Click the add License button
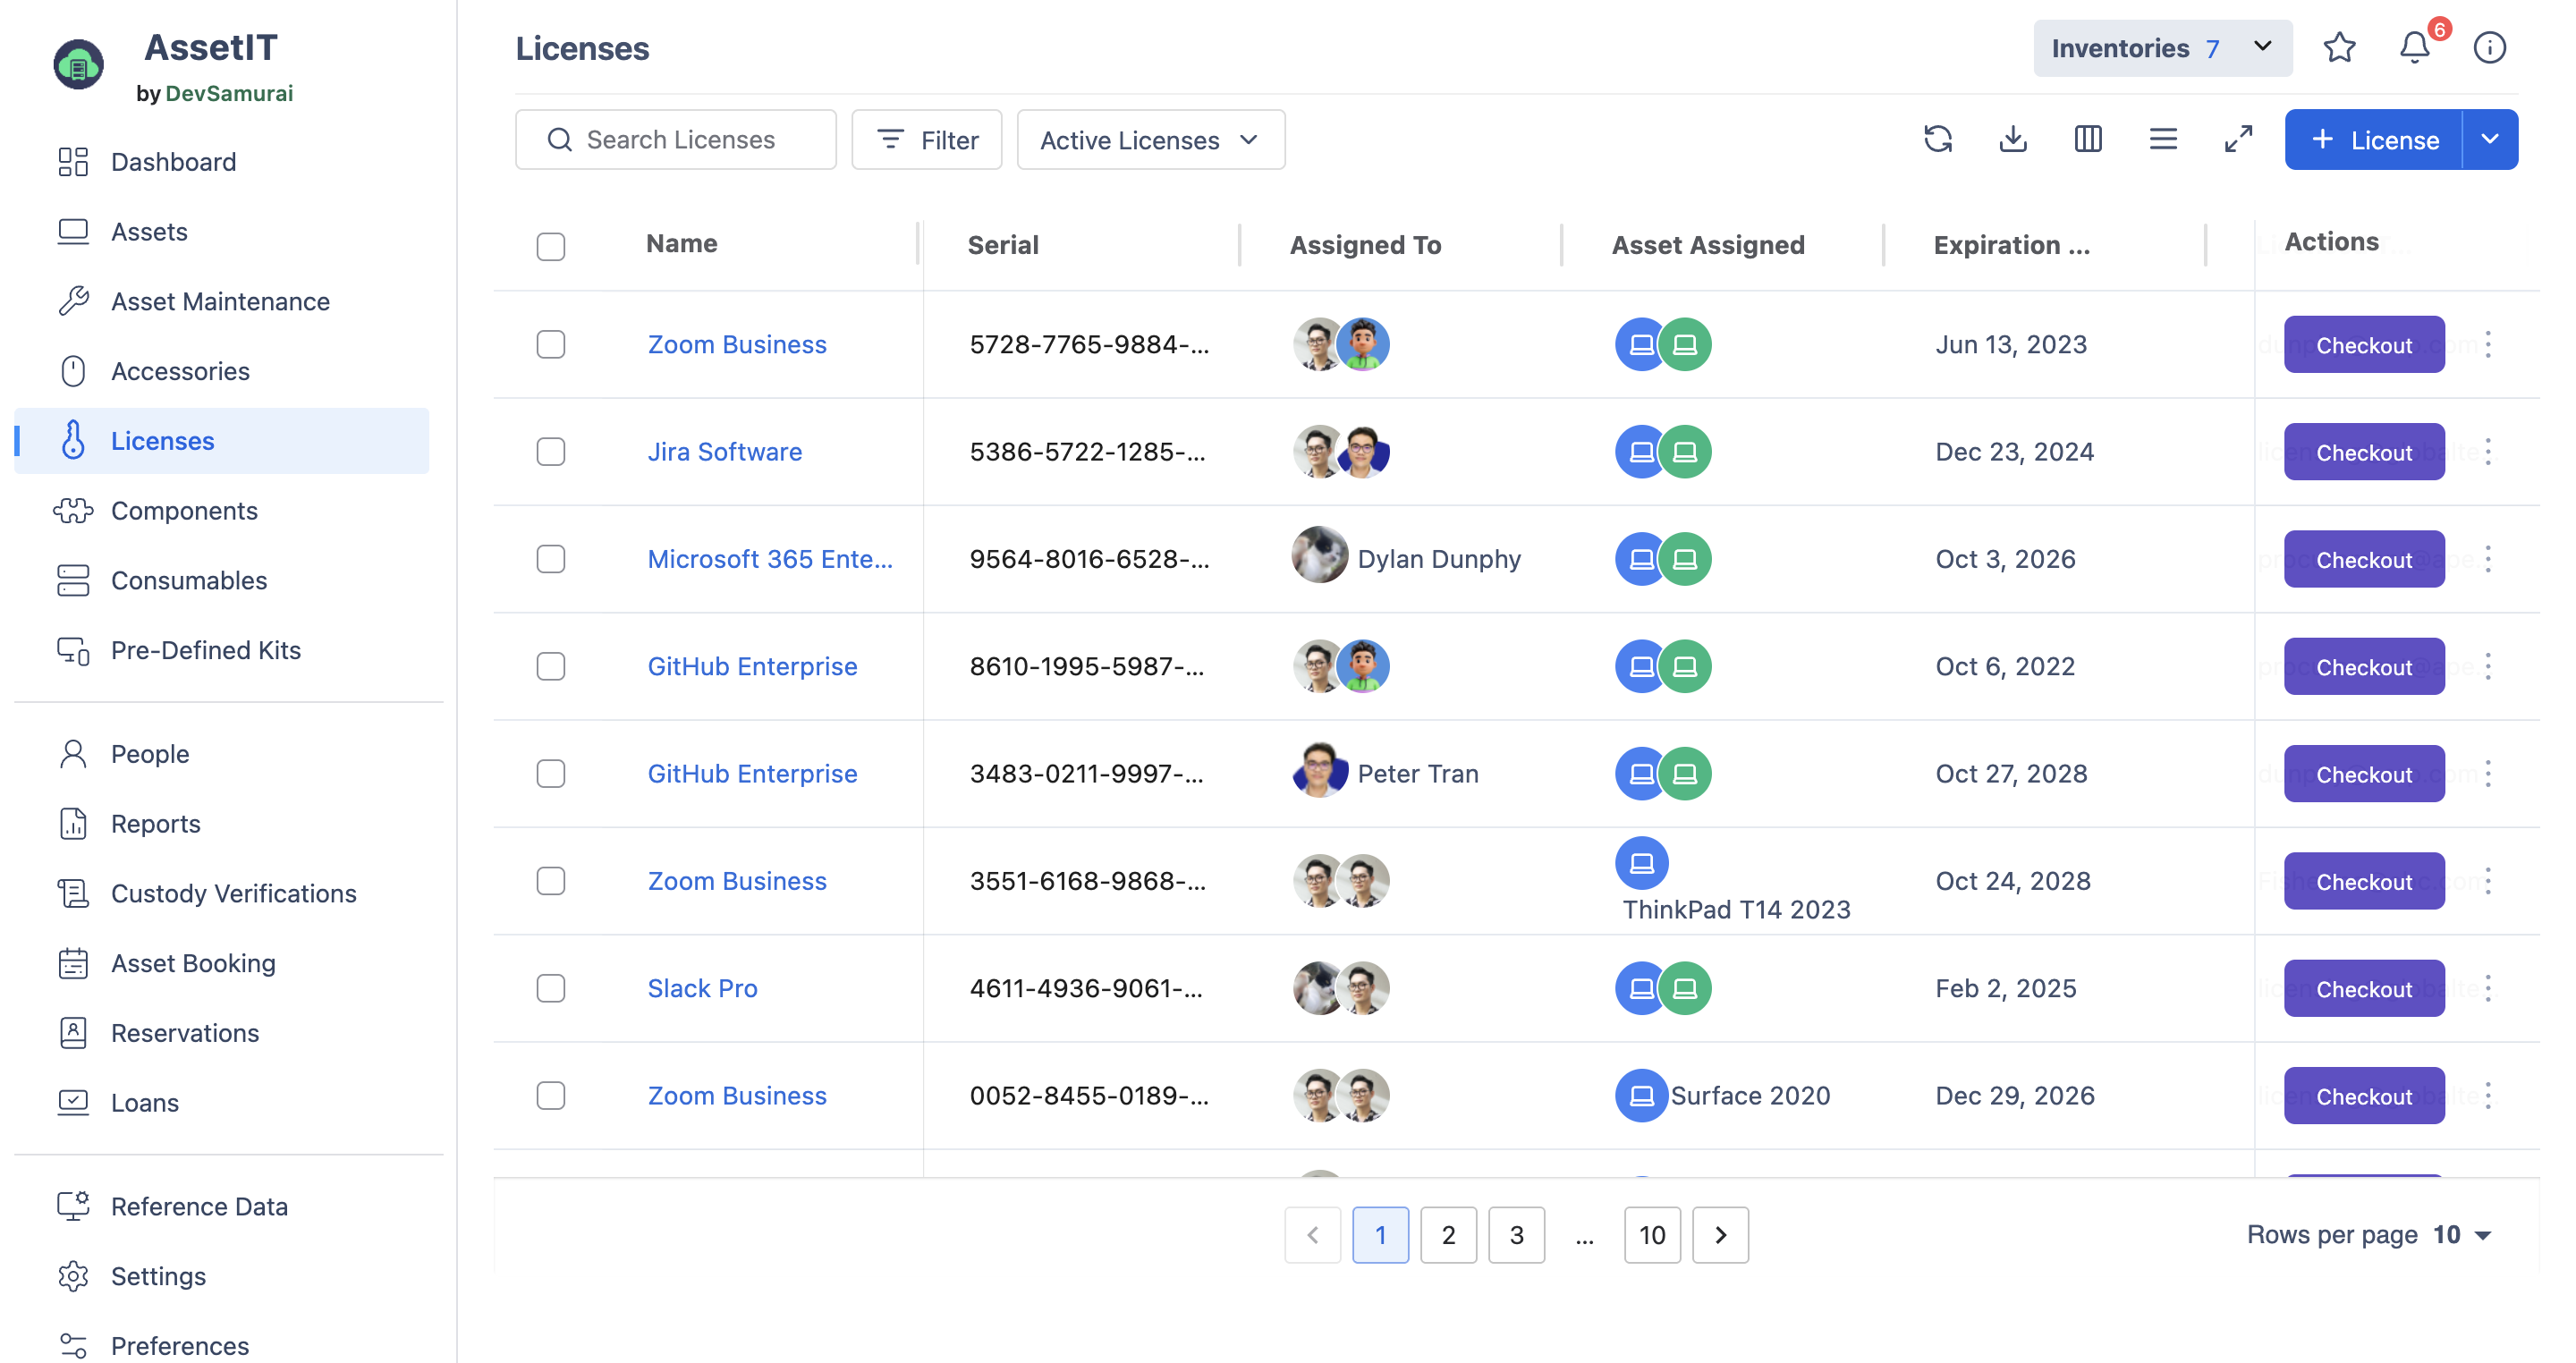 [2373, 139]
